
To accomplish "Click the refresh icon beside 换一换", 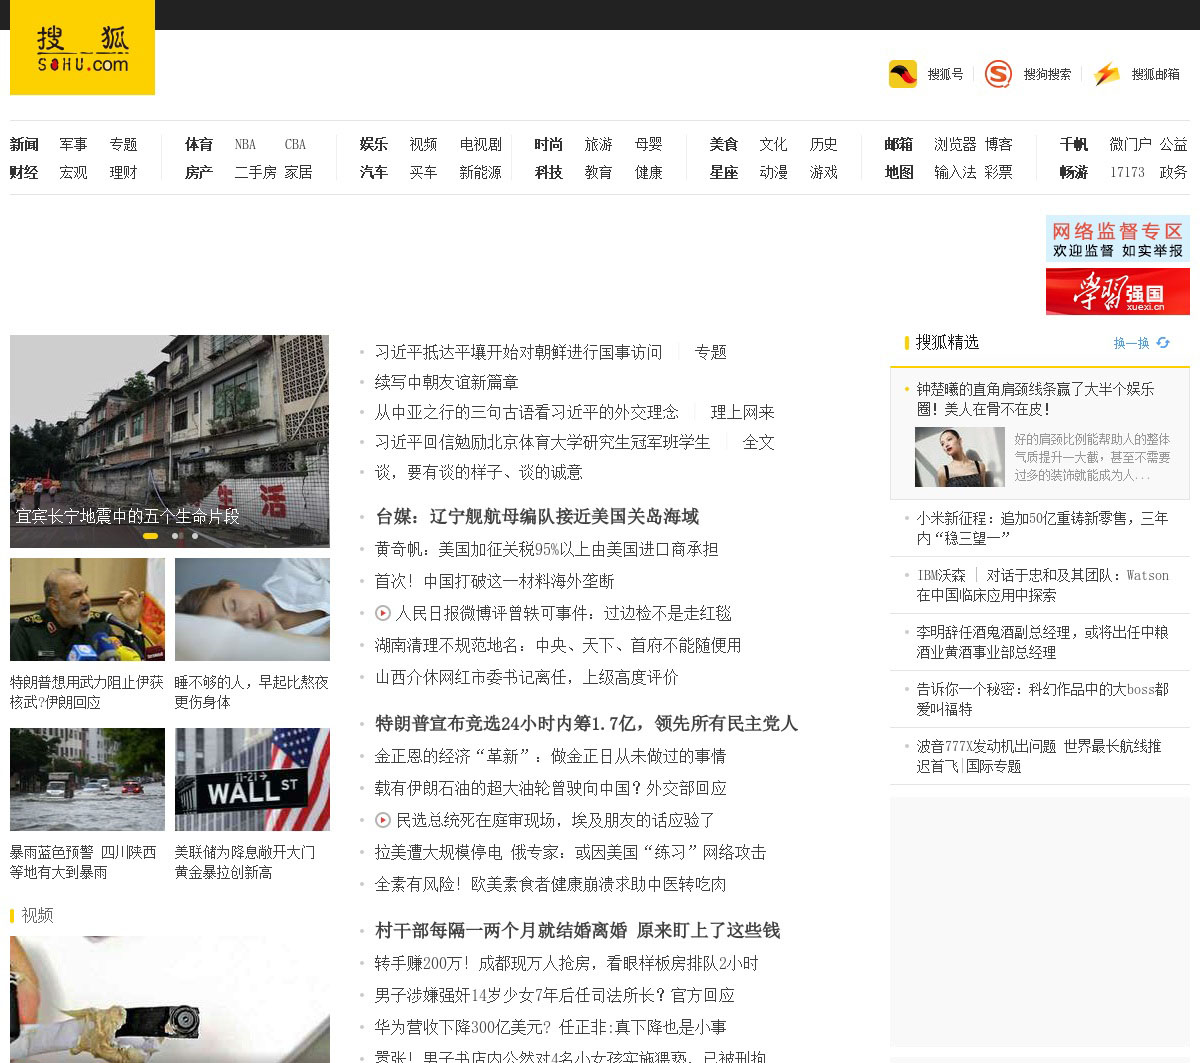I will (1163, 343).
